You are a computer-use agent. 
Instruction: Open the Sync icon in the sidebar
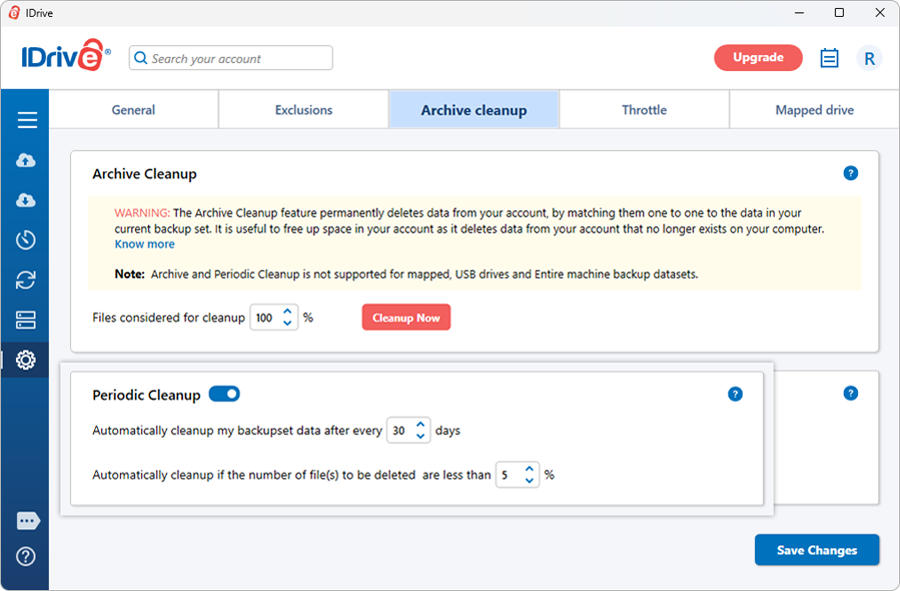(27, 280)
